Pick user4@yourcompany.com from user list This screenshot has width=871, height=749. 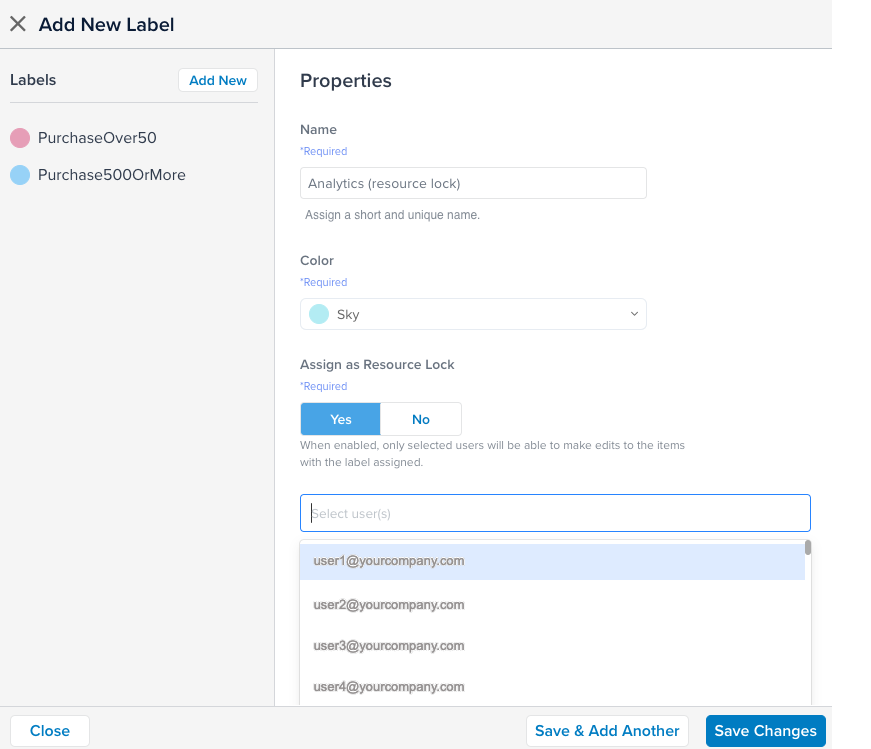[x=389, y=687]
